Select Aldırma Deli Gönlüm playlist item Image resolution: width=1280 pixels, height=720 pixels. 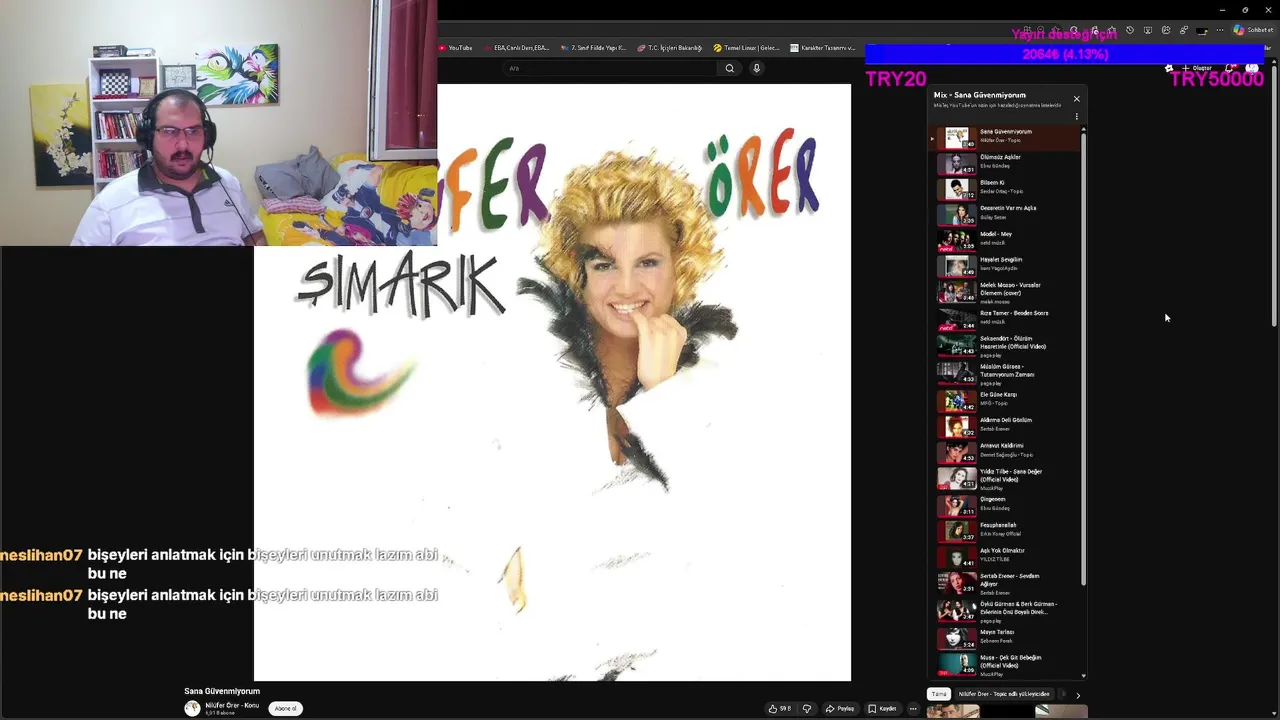(1005, 425)
